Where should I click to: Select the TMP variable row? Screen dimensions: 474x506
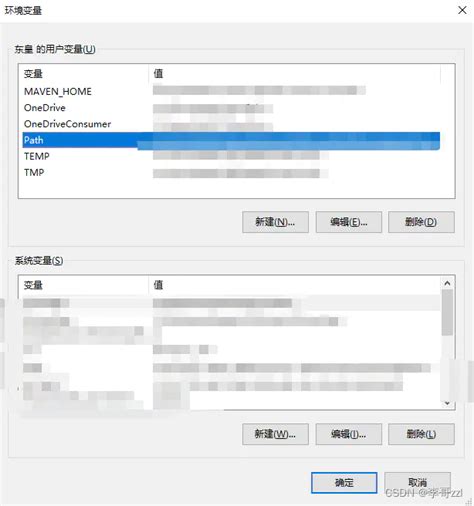(232, 173)
